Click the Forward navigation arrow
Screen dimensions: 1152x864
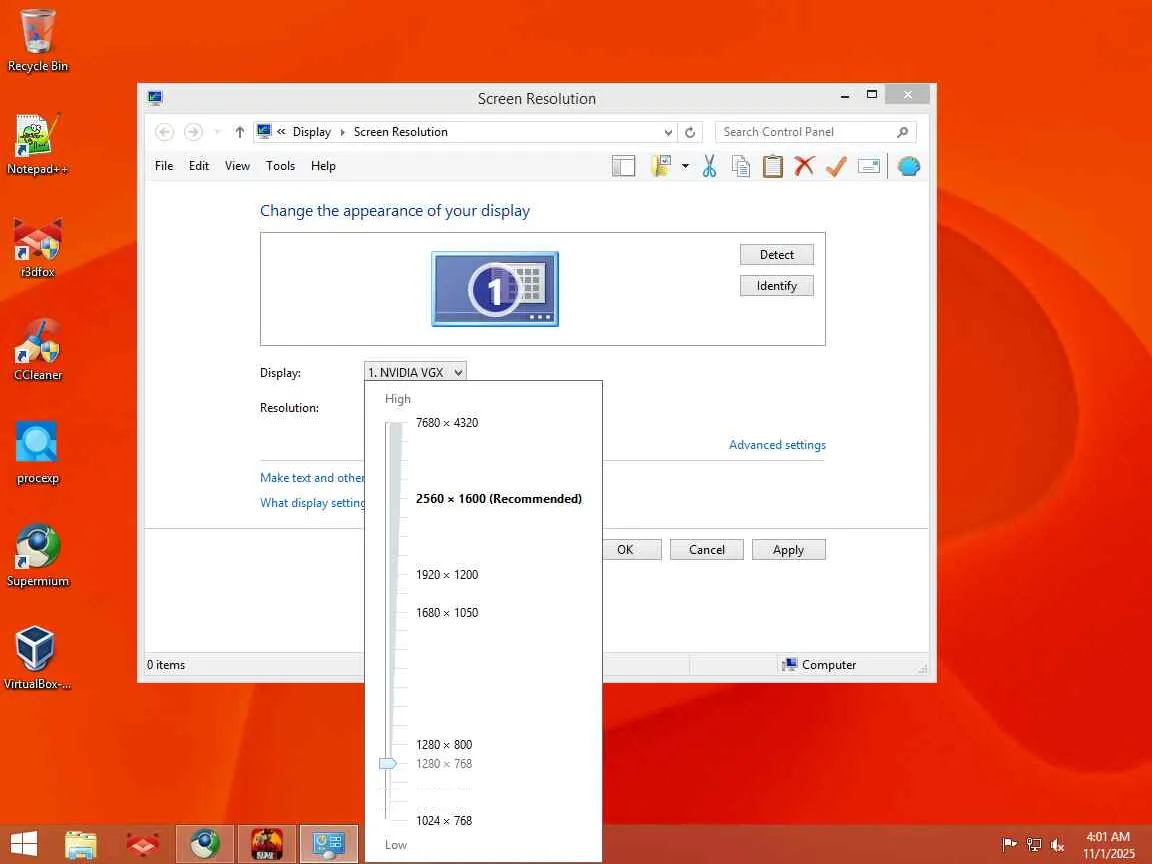point(192,132)
